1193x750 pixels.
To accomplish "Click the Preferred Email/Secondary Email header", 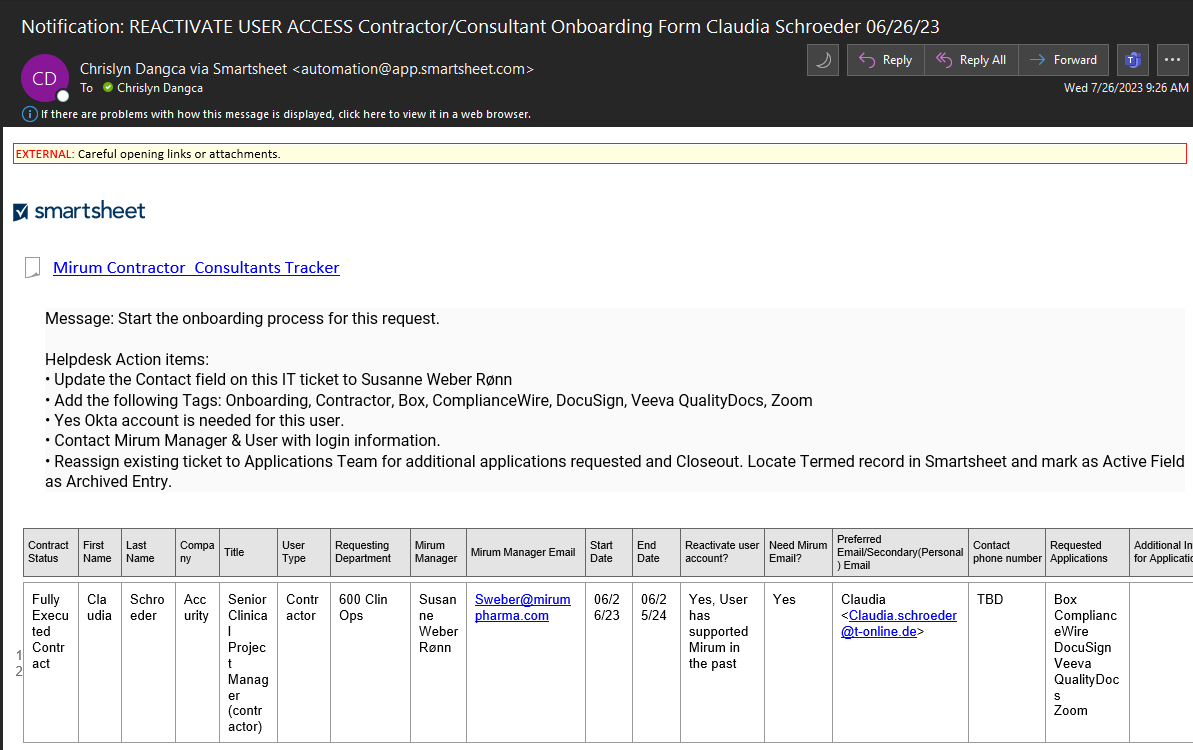I will (x=900, y=551).
